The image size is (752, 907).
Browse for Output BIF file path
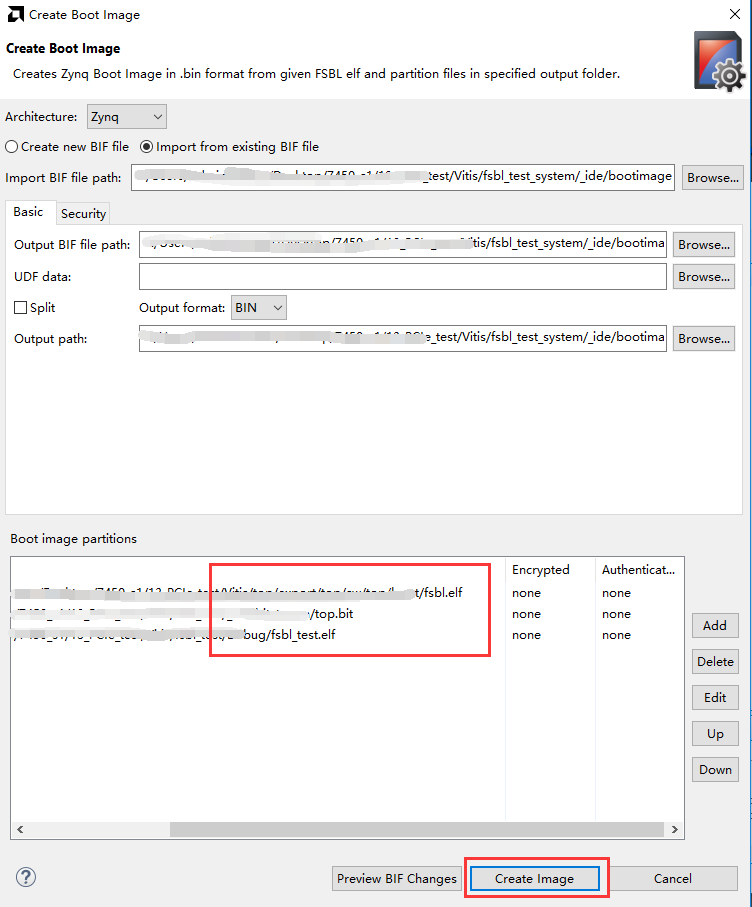pyautogui.click(x=704, y=245)
